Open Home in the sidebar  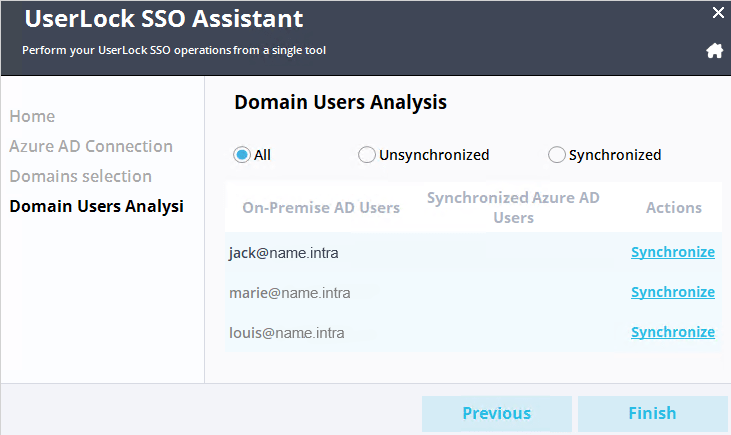pos(32,116)
